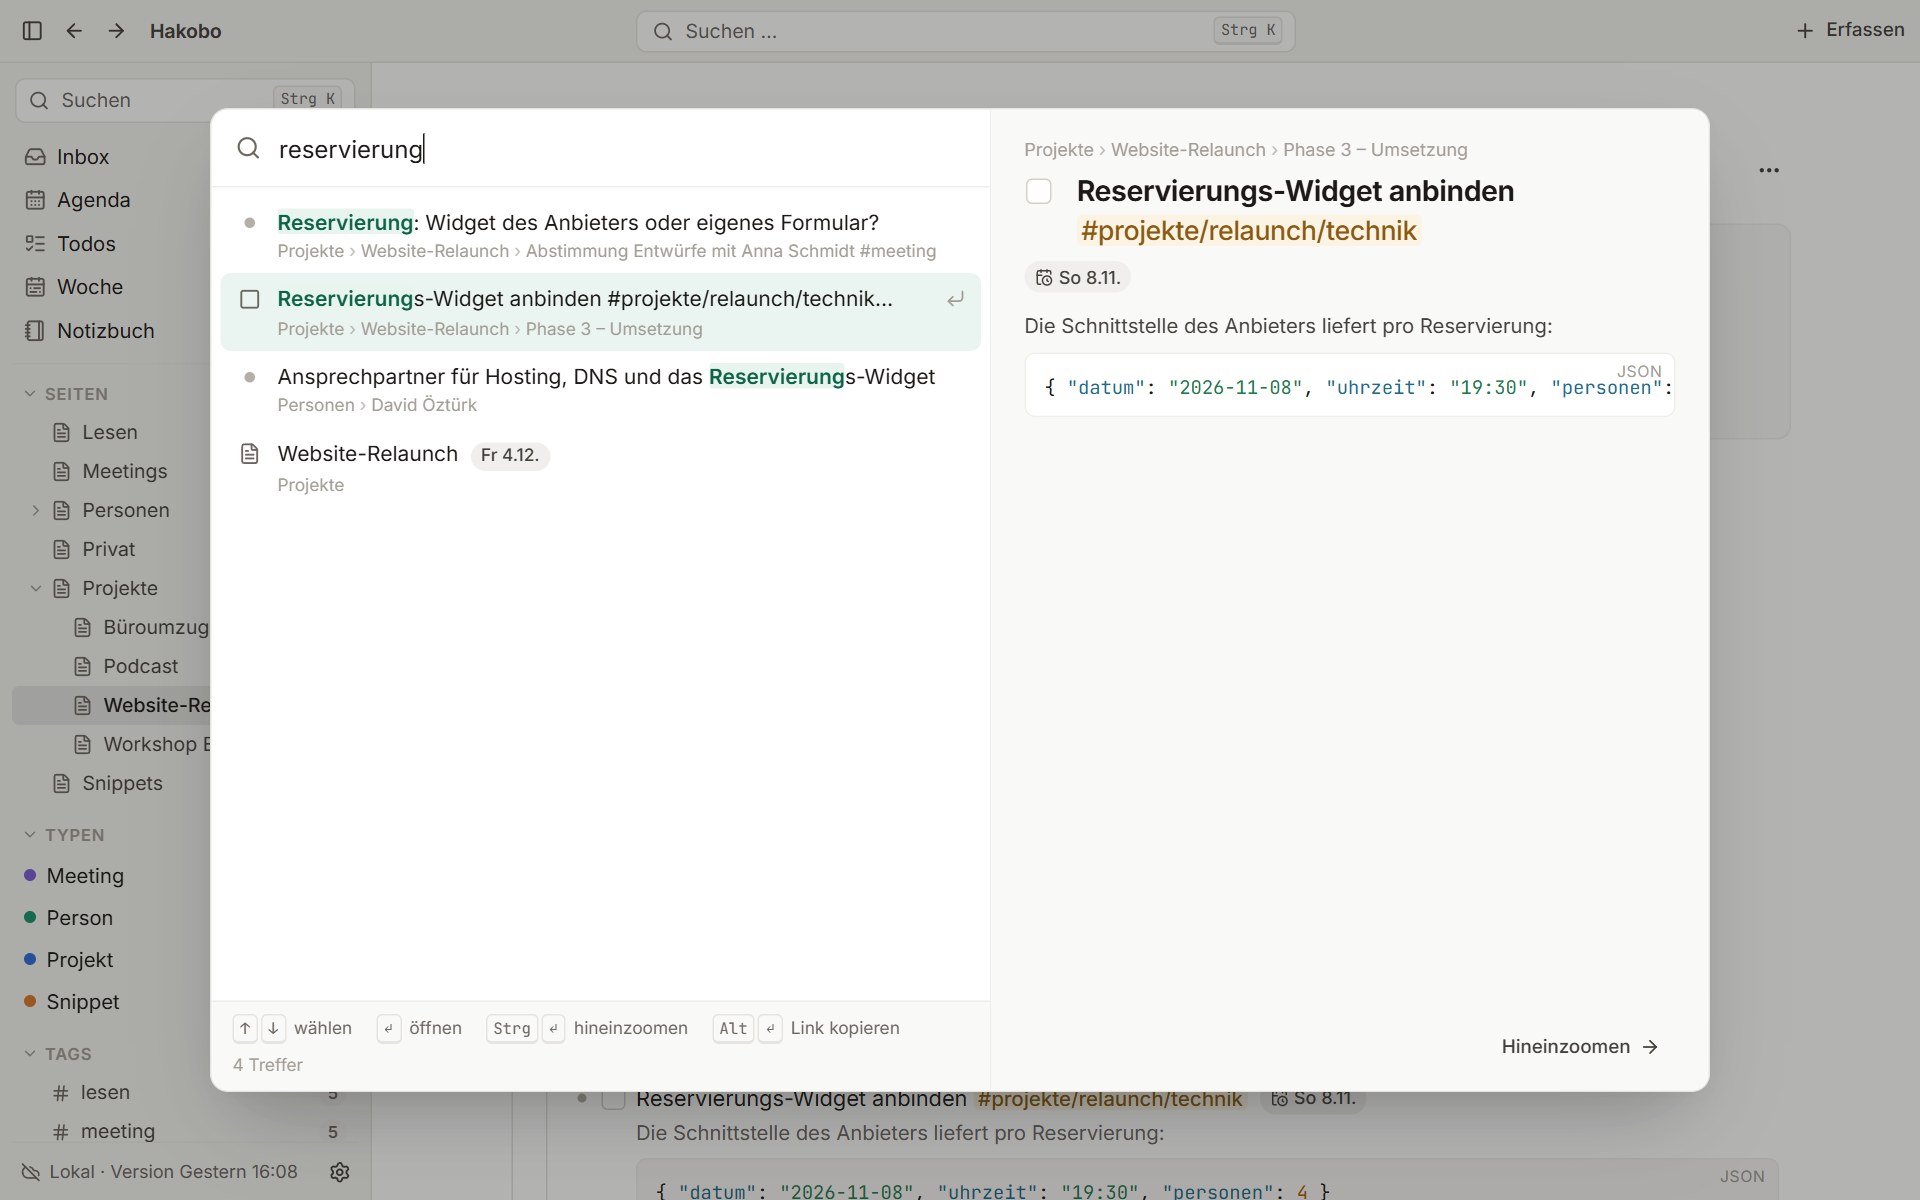
Task: Collapse the TAGS section
Action: (x=30, y=1054)
